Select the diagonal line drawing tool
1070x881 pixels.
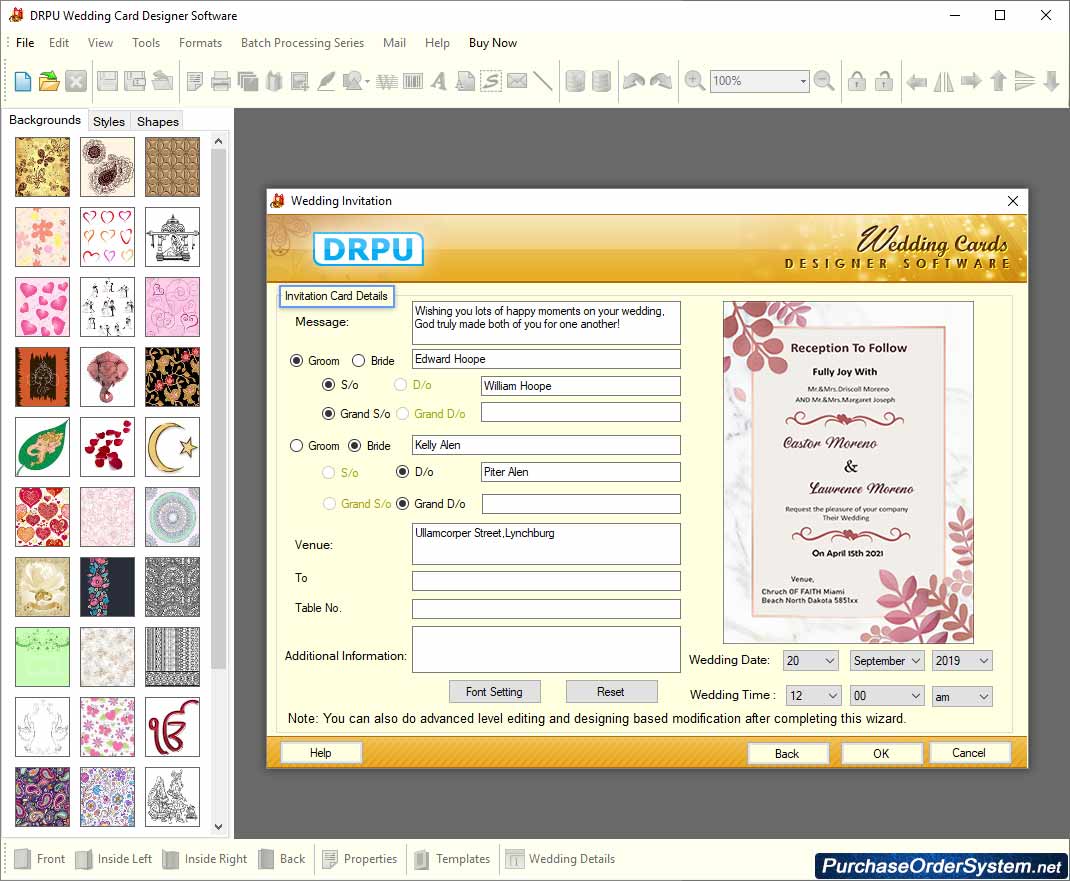(543, 81)
